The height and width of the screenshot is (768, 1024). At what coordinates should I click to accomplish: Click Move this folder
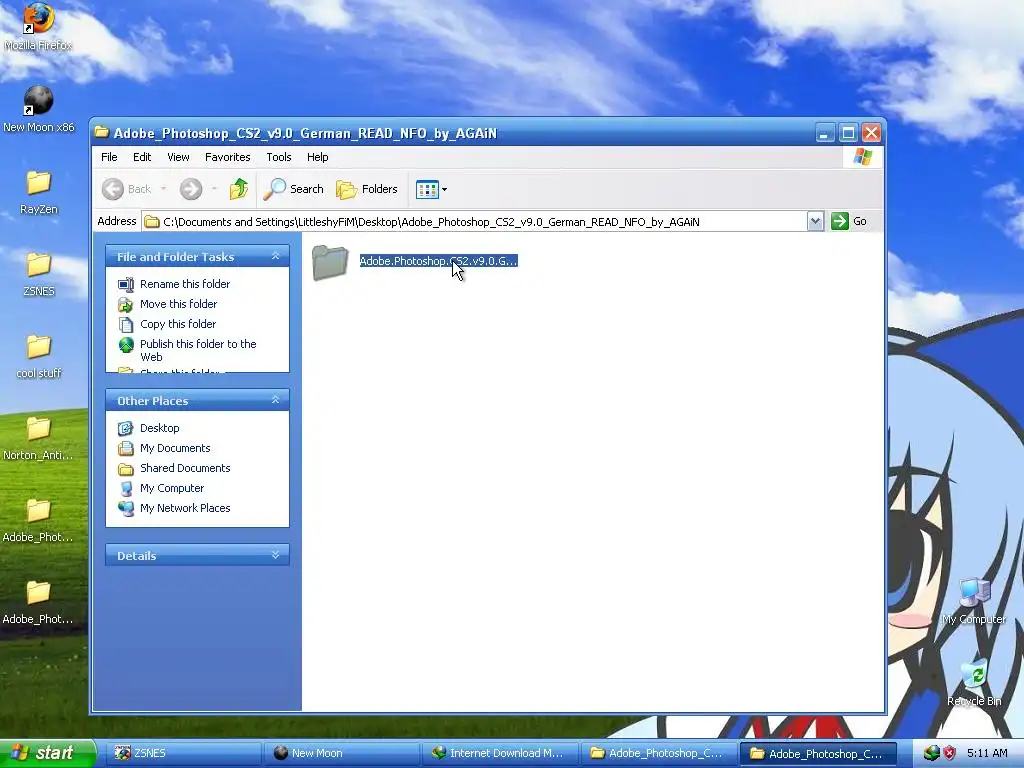(178, 304)
